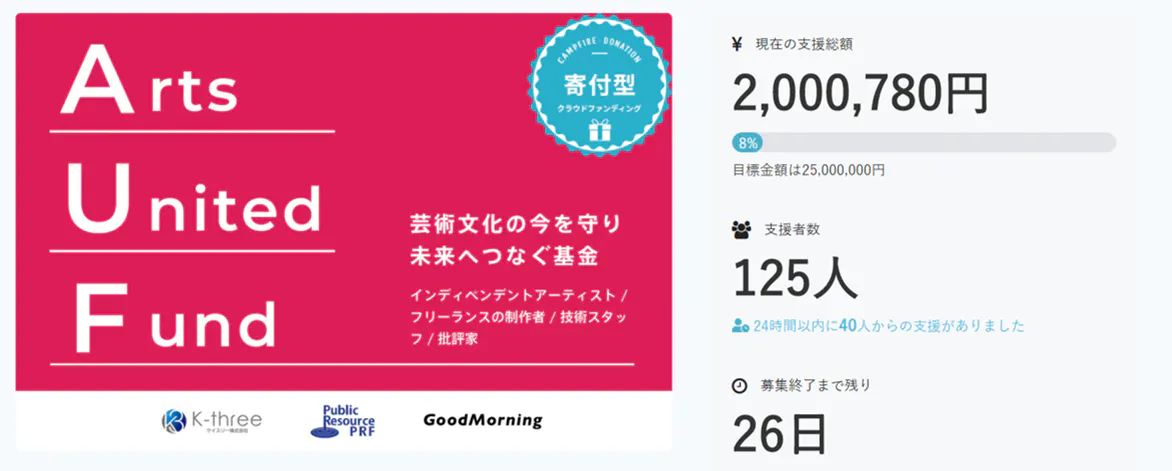Click the clock icon beside 募集終了まで残り
1172x471 pixels.
coord(739,385)
